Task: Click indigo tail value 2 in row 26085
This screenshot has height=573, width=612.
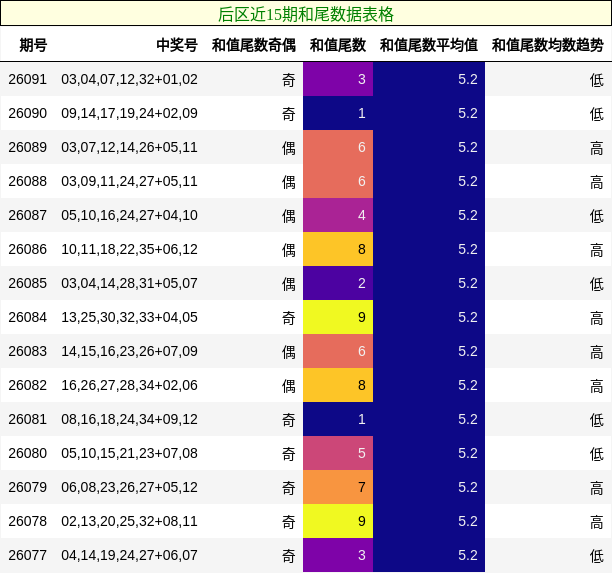Action: click(x=338, y=283)
